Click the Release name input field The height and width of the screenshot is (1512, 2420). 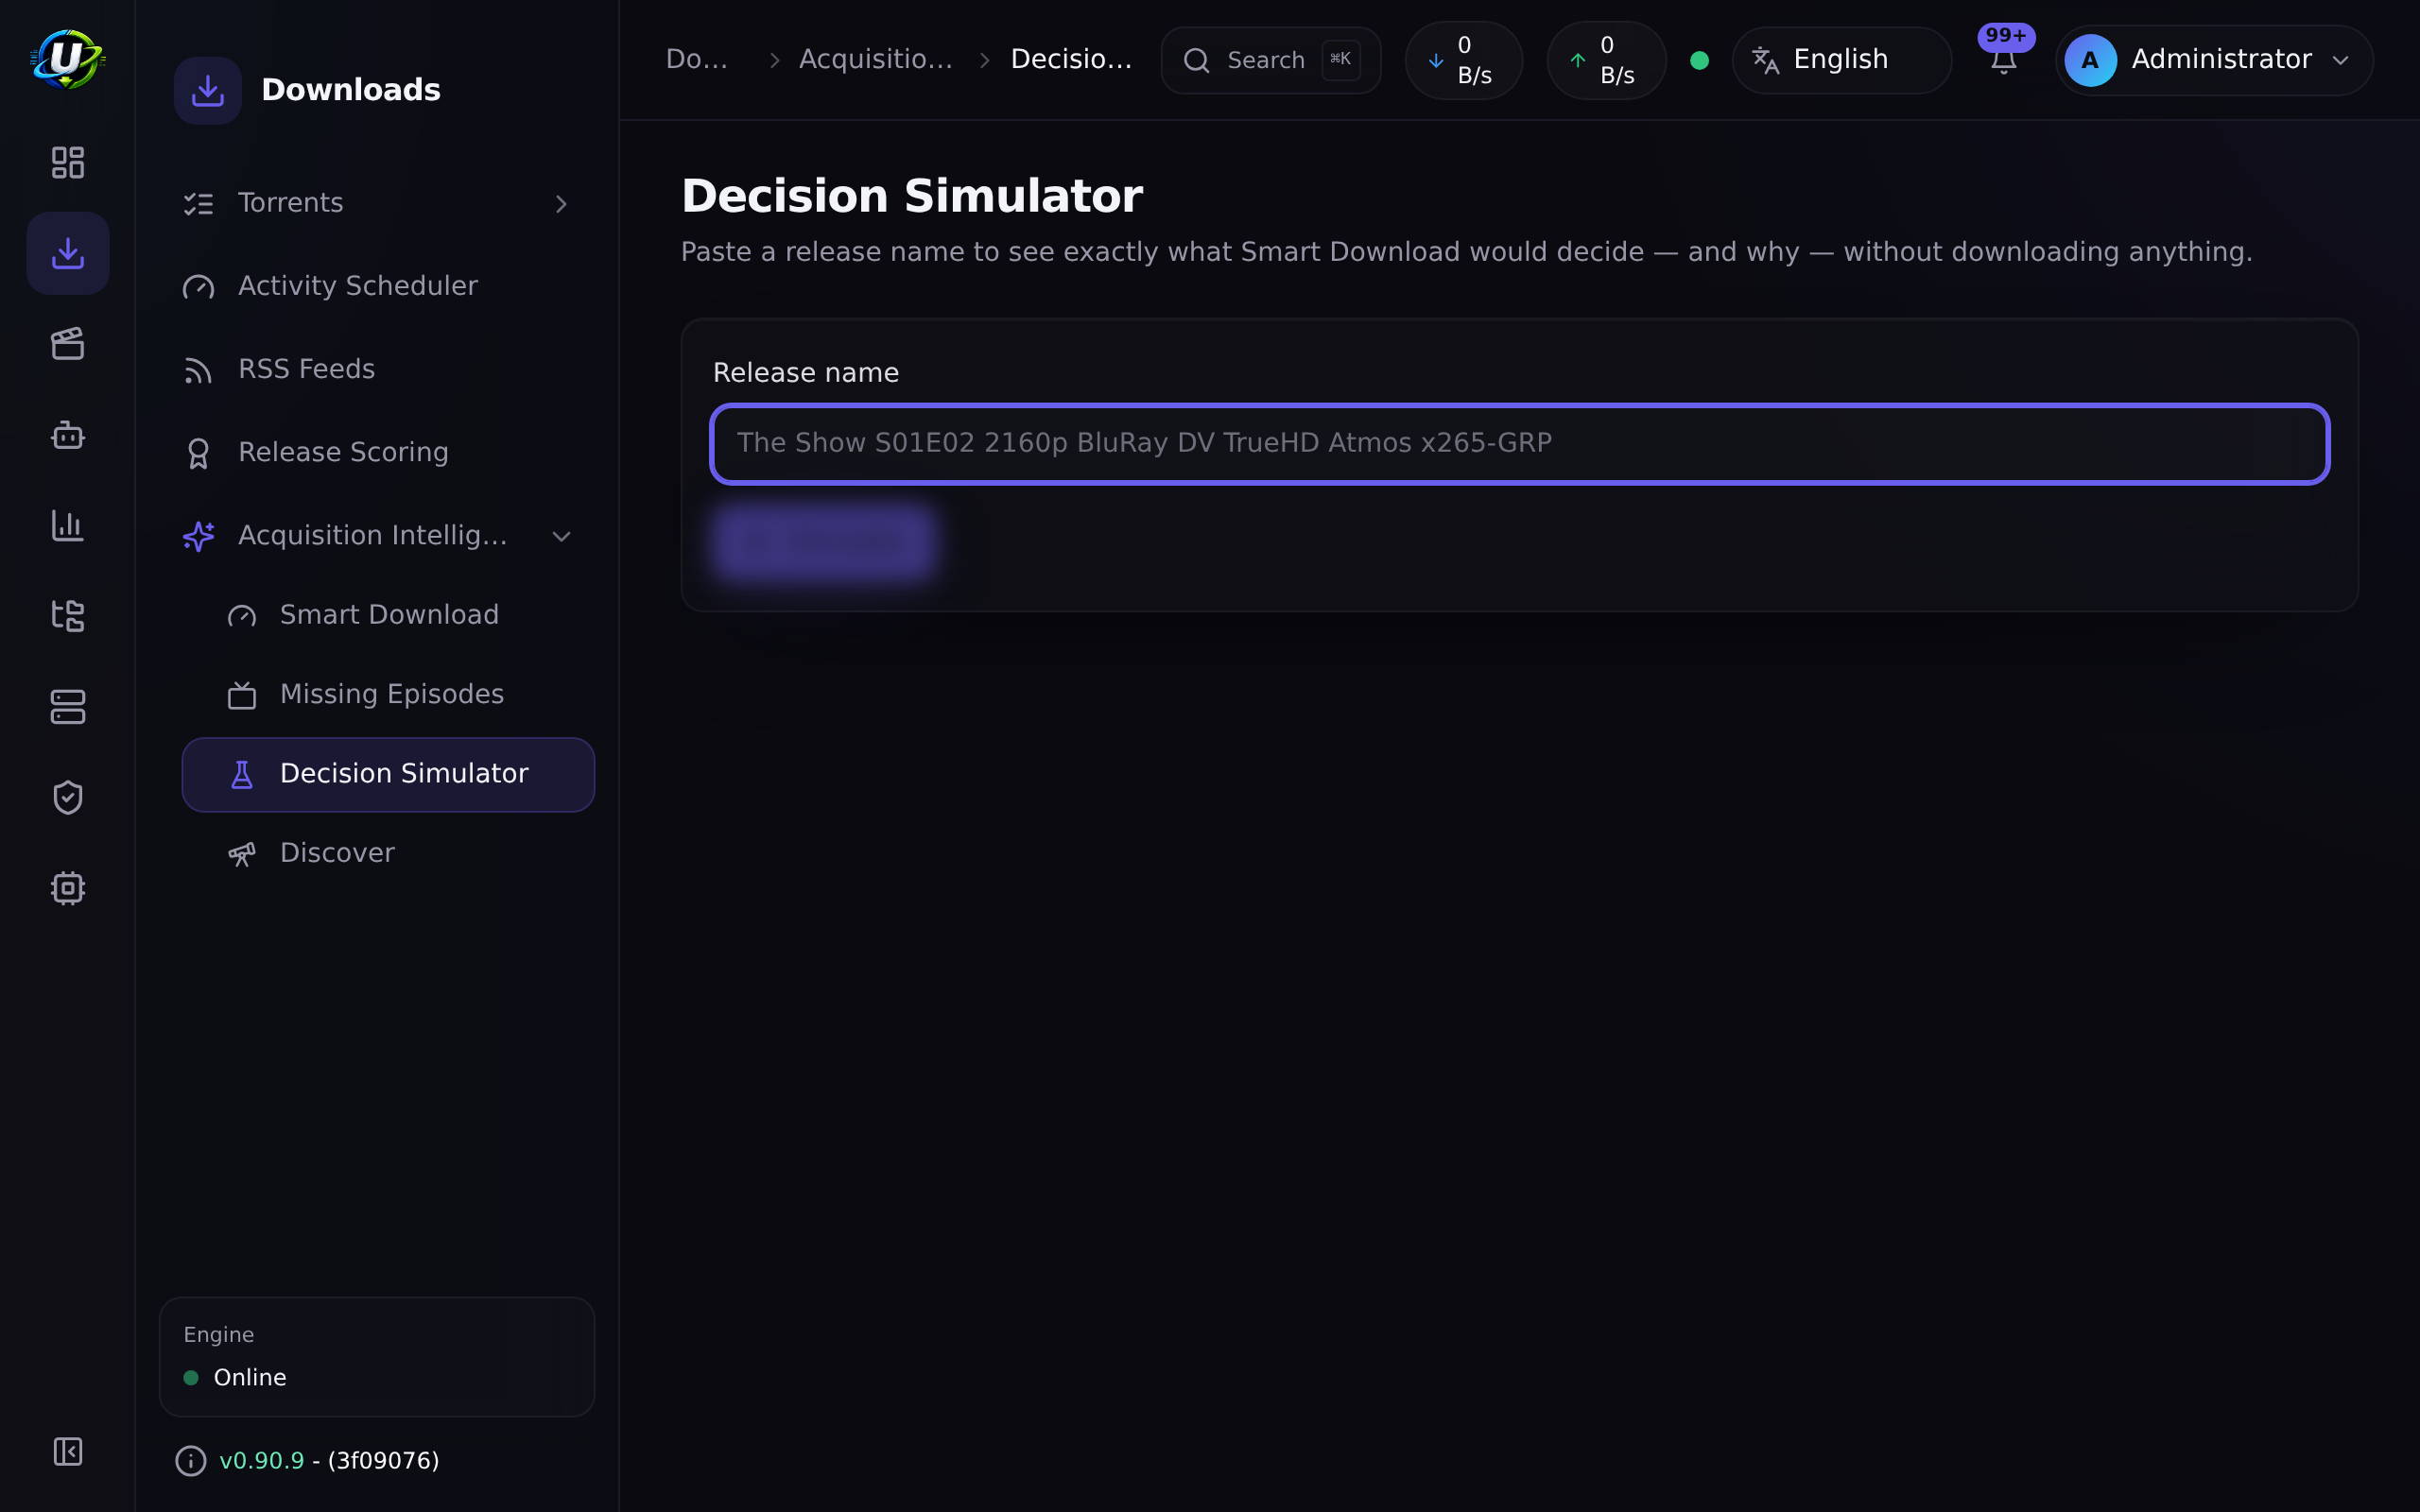coord(1519,443)
